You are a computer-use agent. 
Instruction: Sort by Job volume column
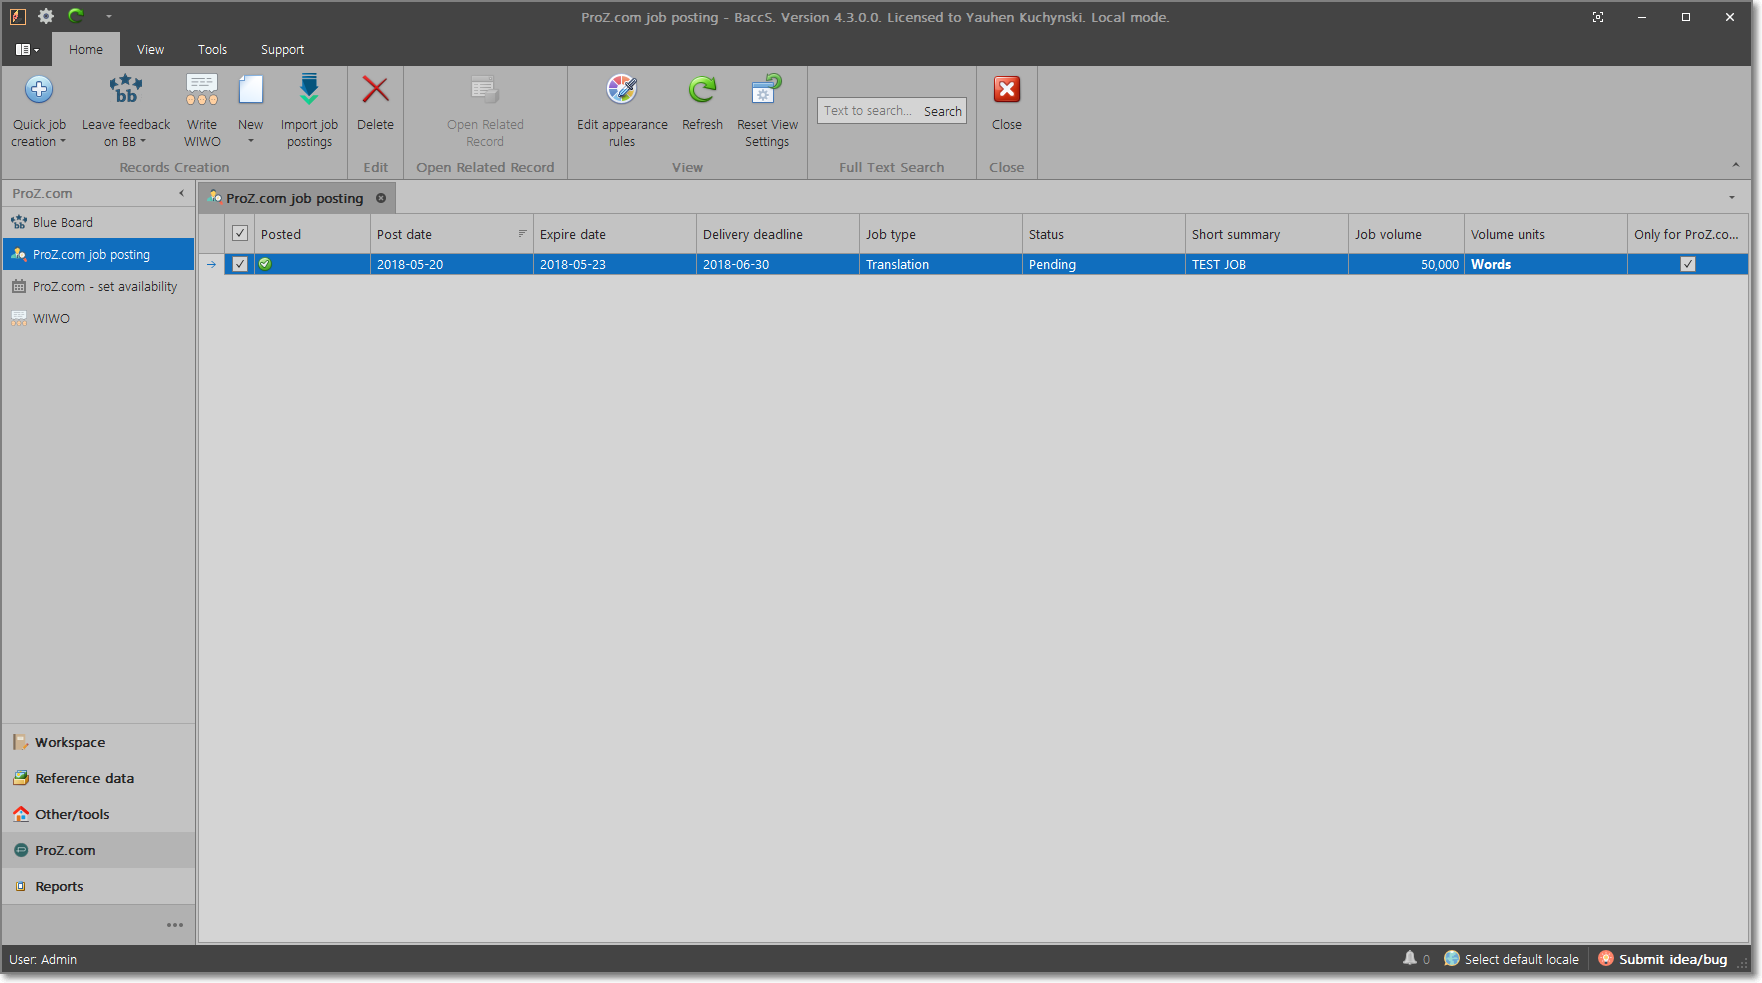point(1406,234)
